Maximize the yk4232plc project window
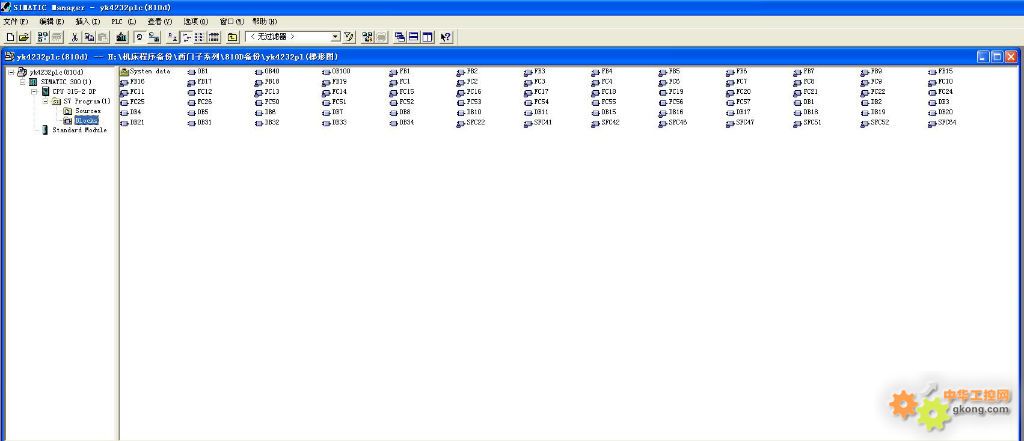Screen dimensions: 1024x441 click(x=997, y=57)
